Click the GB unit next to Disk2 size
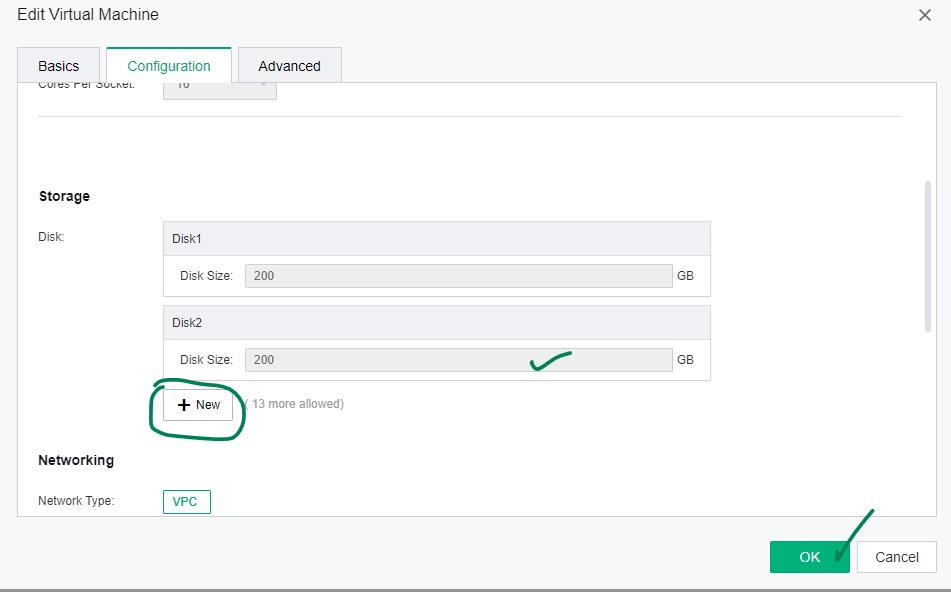The width and height of the screenshot is (951, 592). coord(685,360)
